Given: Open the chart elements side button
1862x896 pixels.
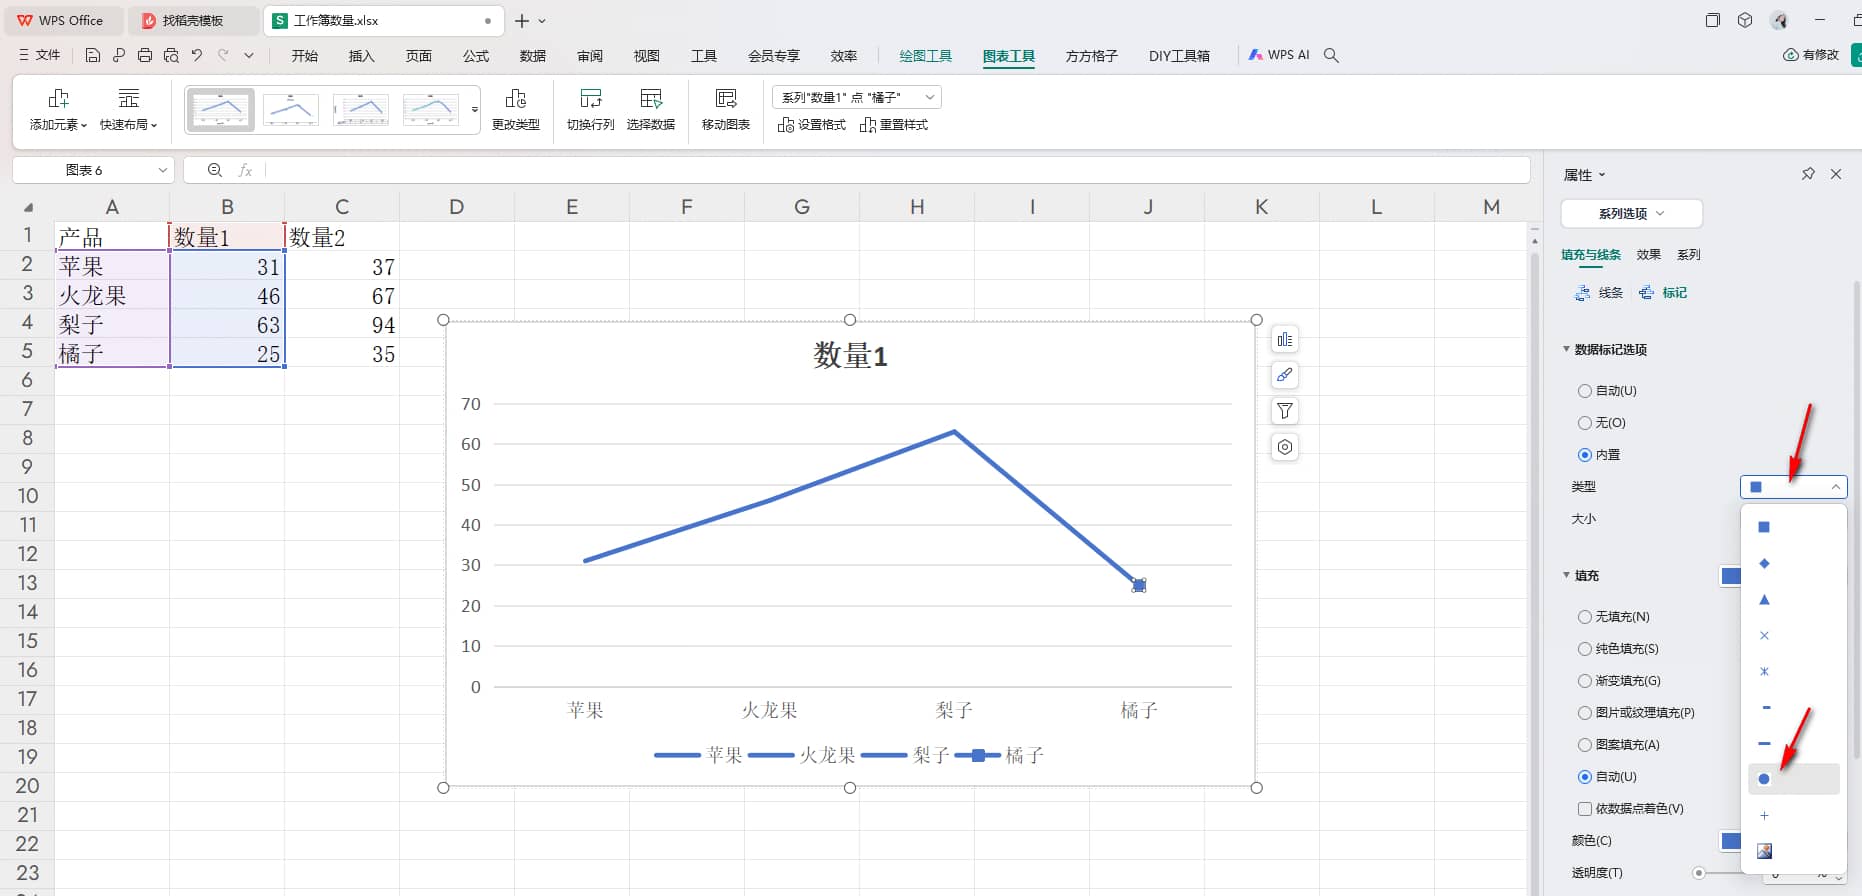Looking at the screenshot, I should [1285, 339].
